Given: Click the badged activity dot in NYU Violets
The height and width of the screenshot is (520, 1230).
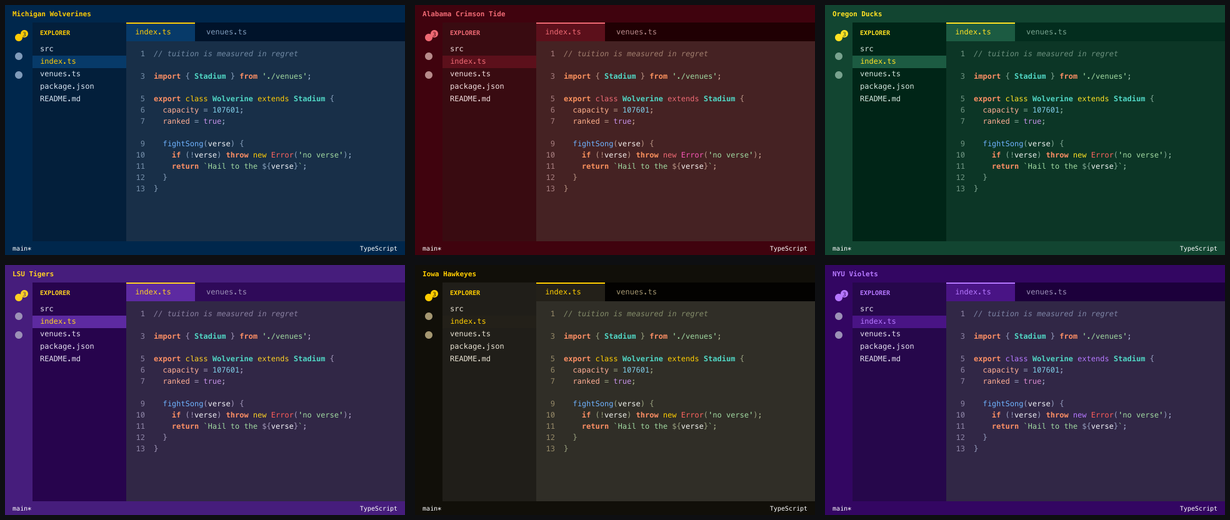Looking at the screenshot, I should tap(839, 297).
